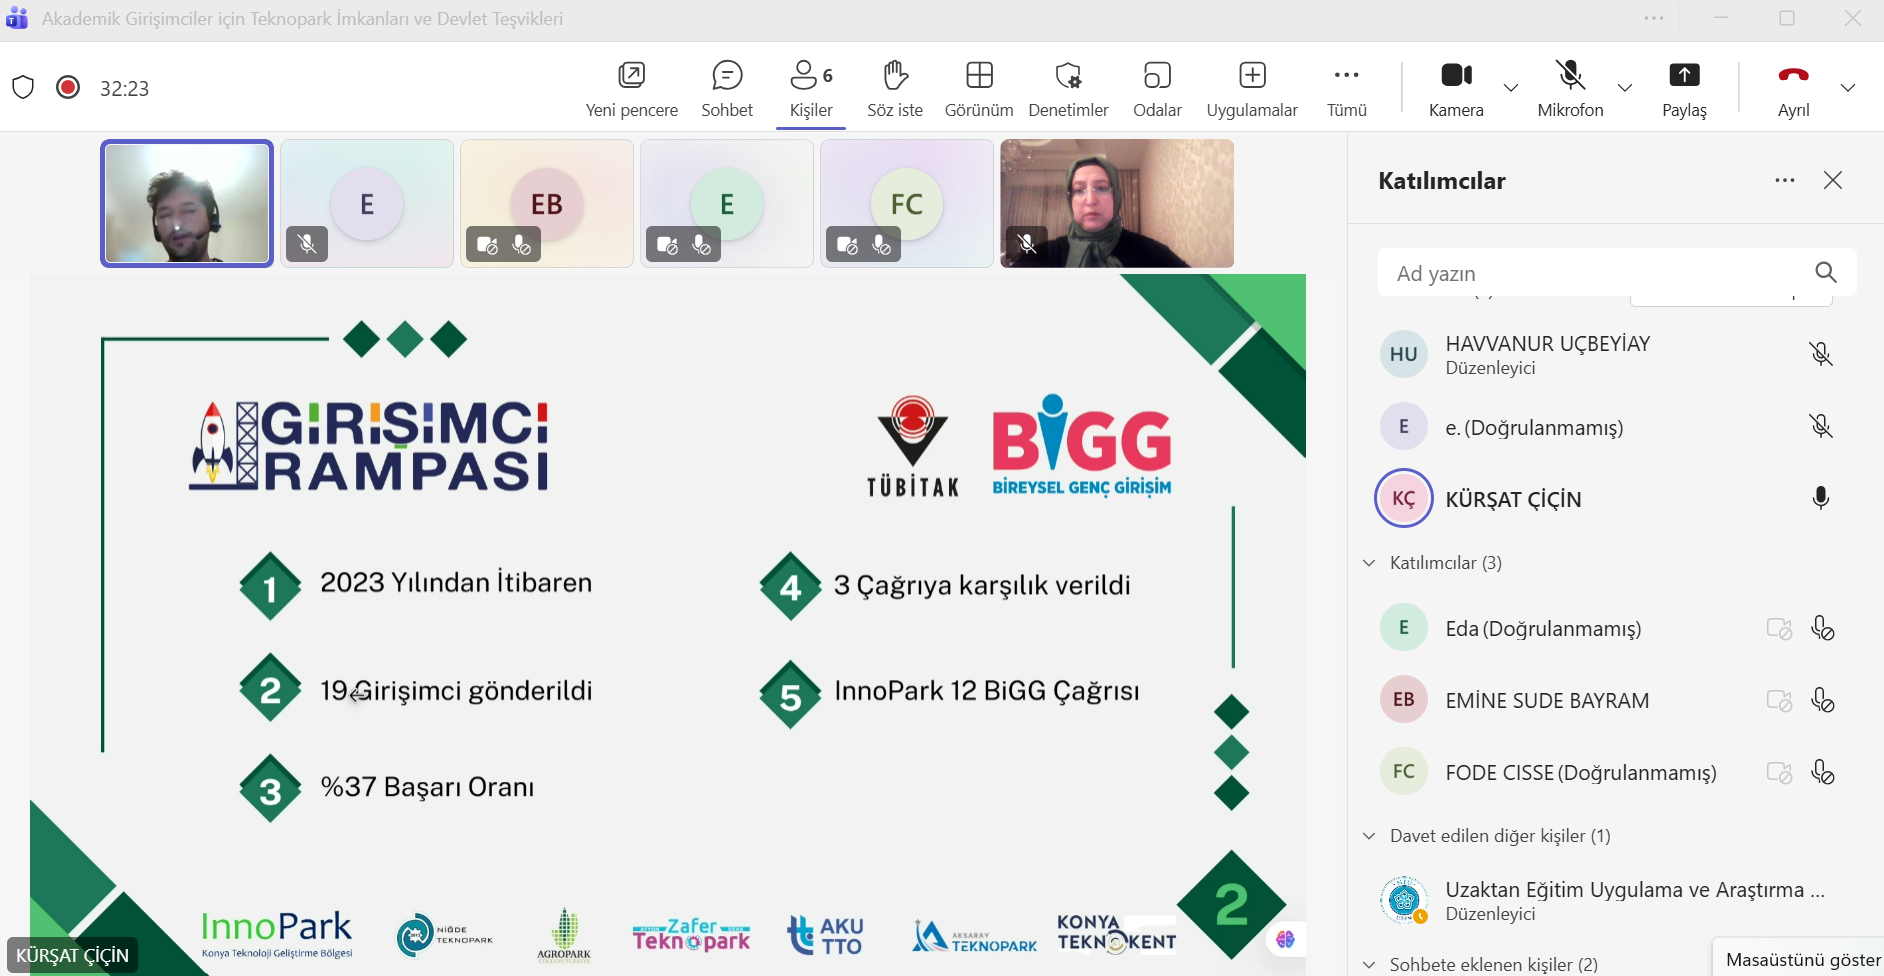Select the Kişiler people tab
This screenshot has height=976, width=1884.
point(811,88)
